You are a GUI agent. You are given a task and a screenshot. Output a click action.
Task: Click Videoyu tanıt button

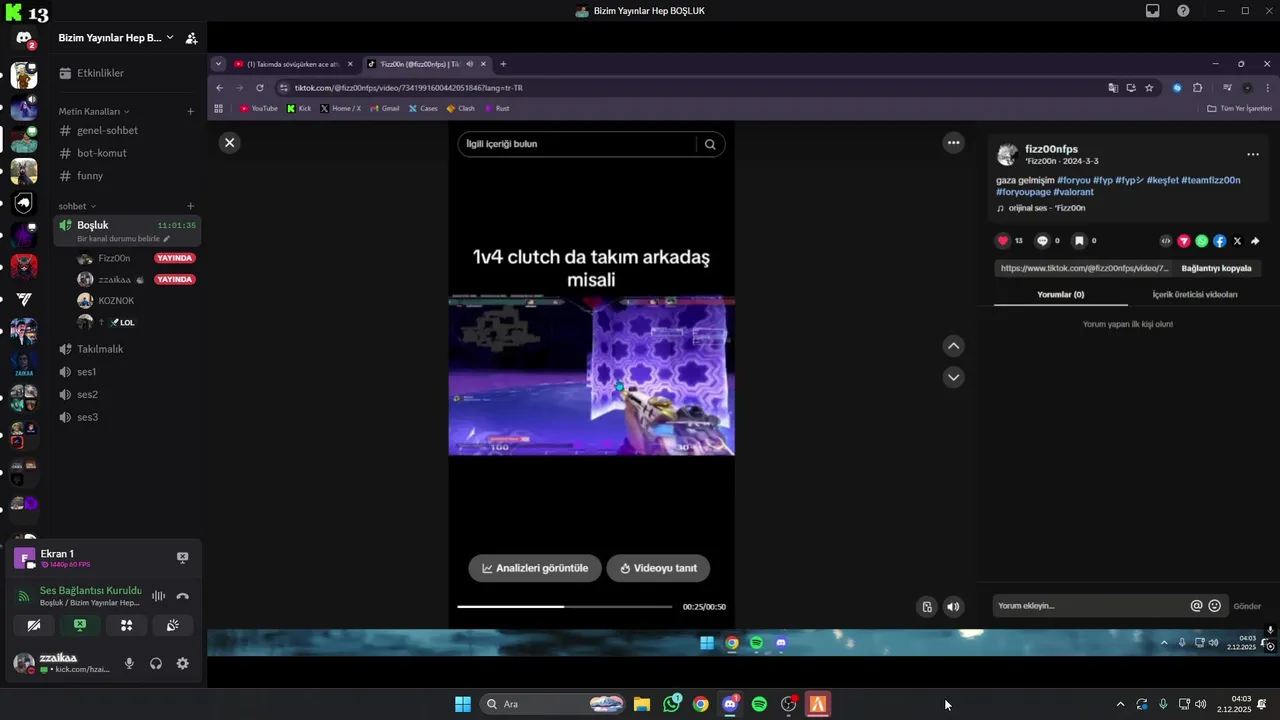point(658,568)
